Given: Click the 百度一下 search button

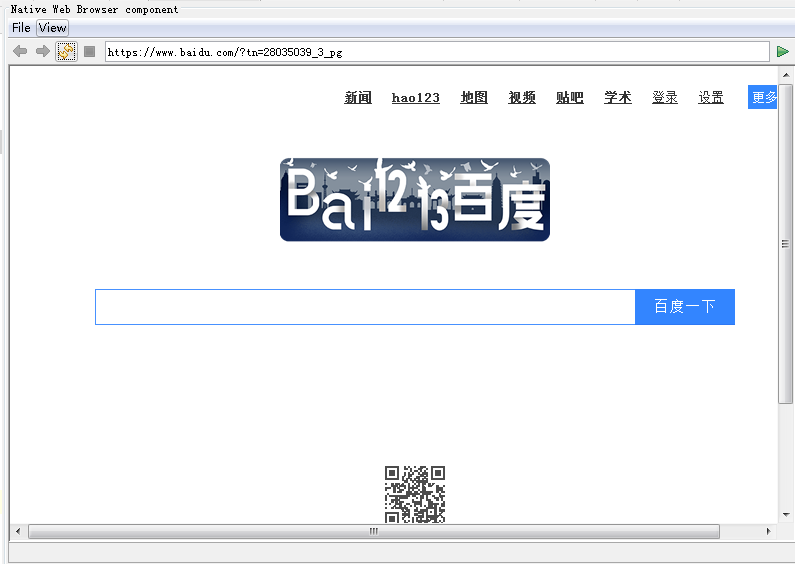Looking at the screenshot, I should (x=685, y=307).
